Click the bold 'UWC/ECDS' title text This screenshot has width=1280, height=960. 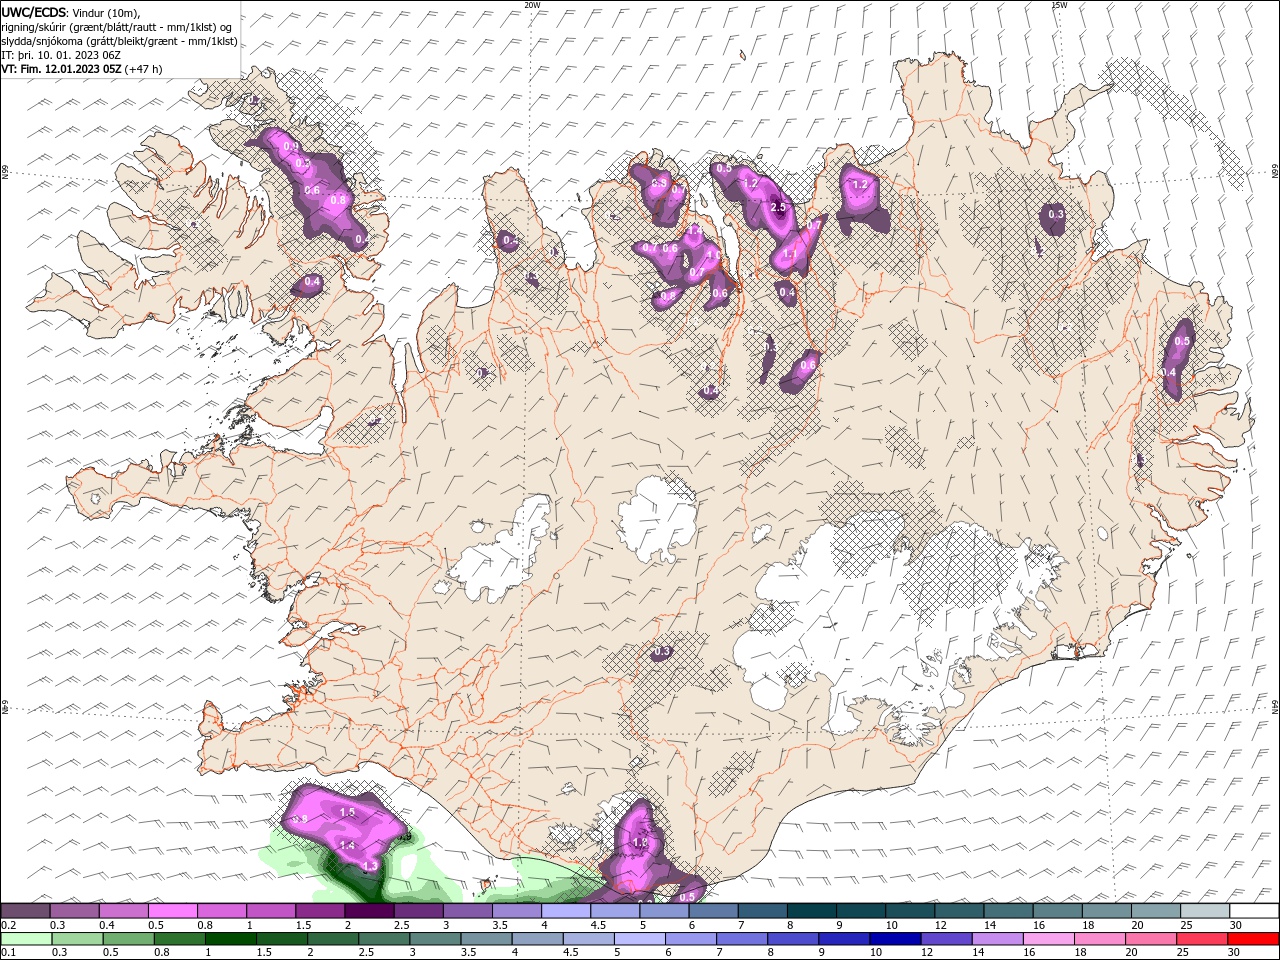tap(33, 13)
